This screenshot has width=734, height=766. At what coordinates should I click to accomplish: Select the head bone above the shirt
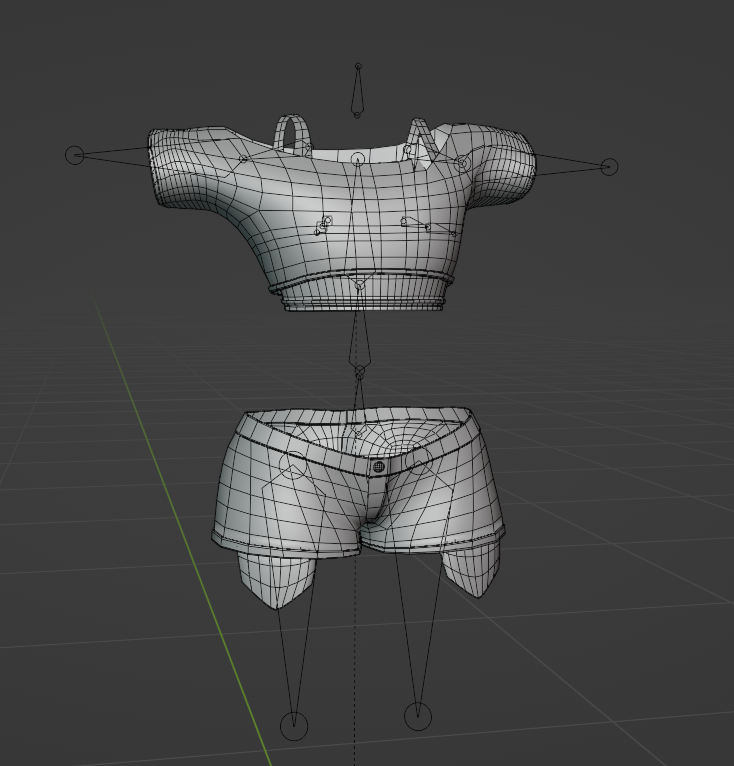[x=357, y=92]
